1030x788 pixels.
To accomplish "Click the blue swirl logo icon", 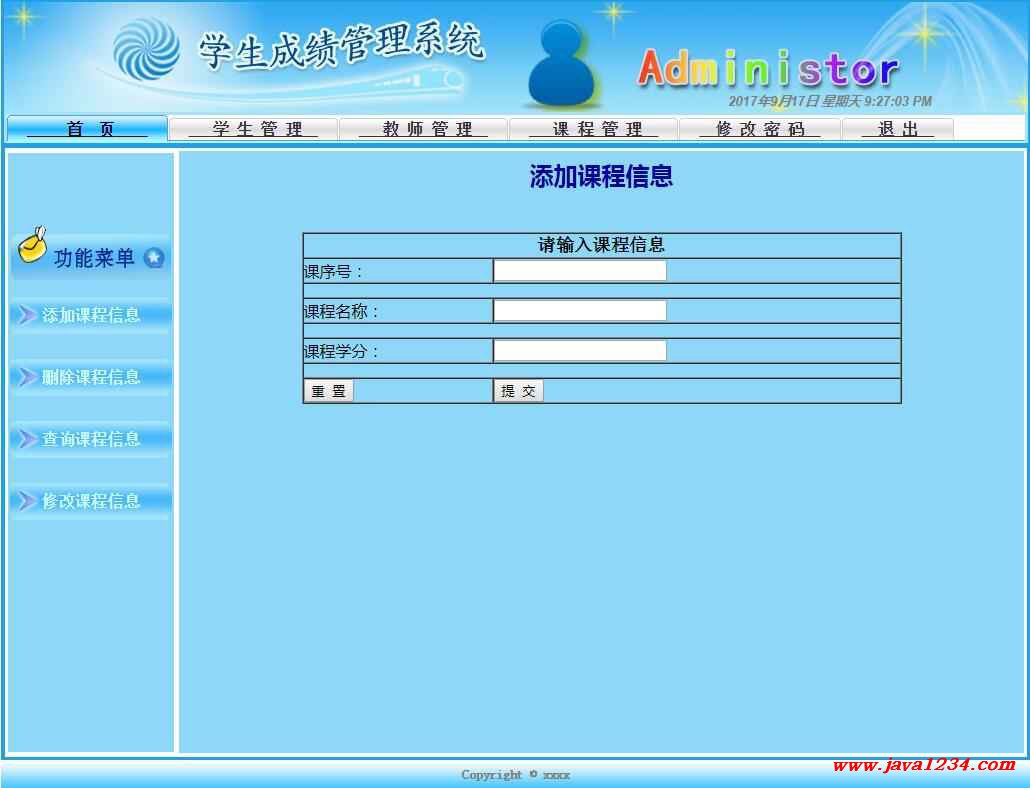I will 146,50.
